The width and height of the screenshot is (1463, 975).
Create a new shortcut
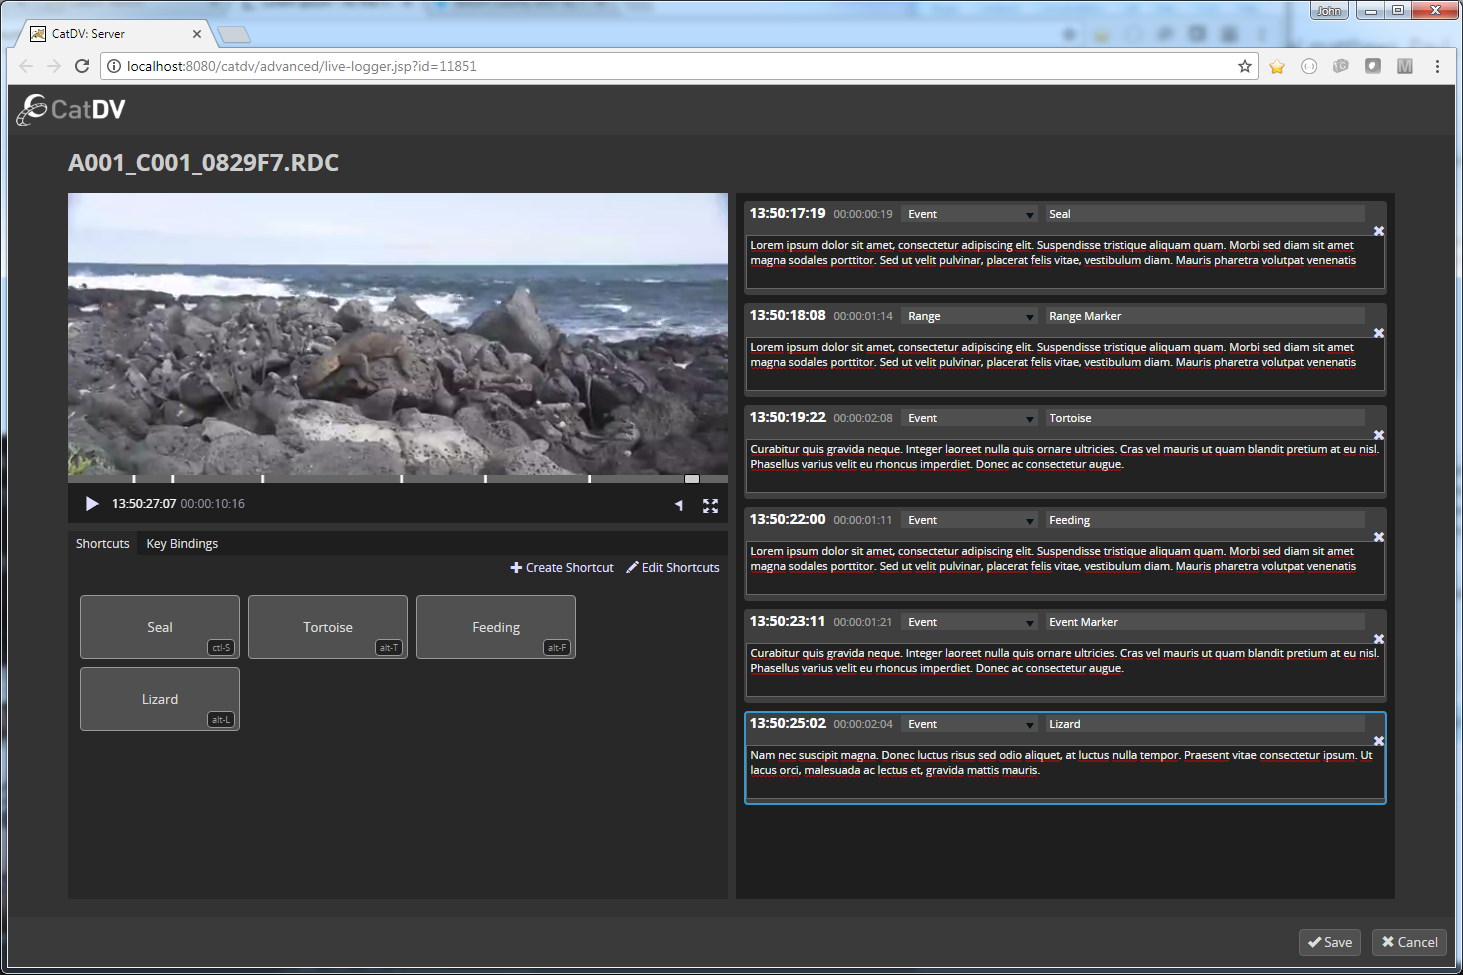(x=562, y=568)
